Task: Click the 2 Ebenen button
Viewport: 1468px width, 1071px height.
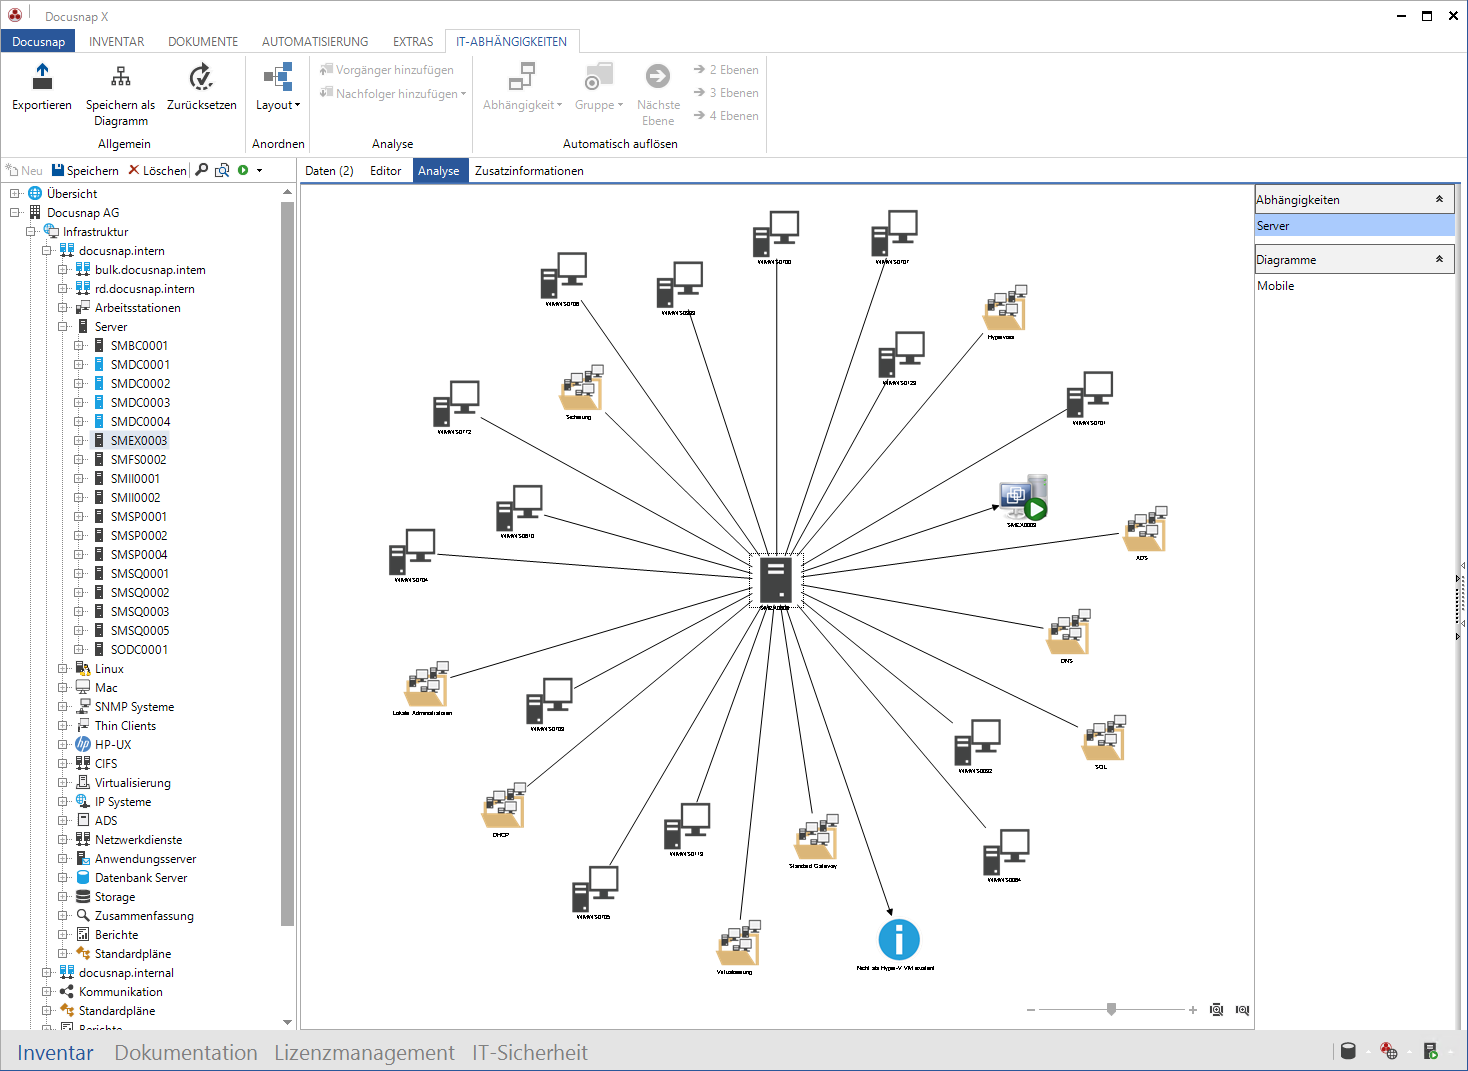Action: click(726, 70)
